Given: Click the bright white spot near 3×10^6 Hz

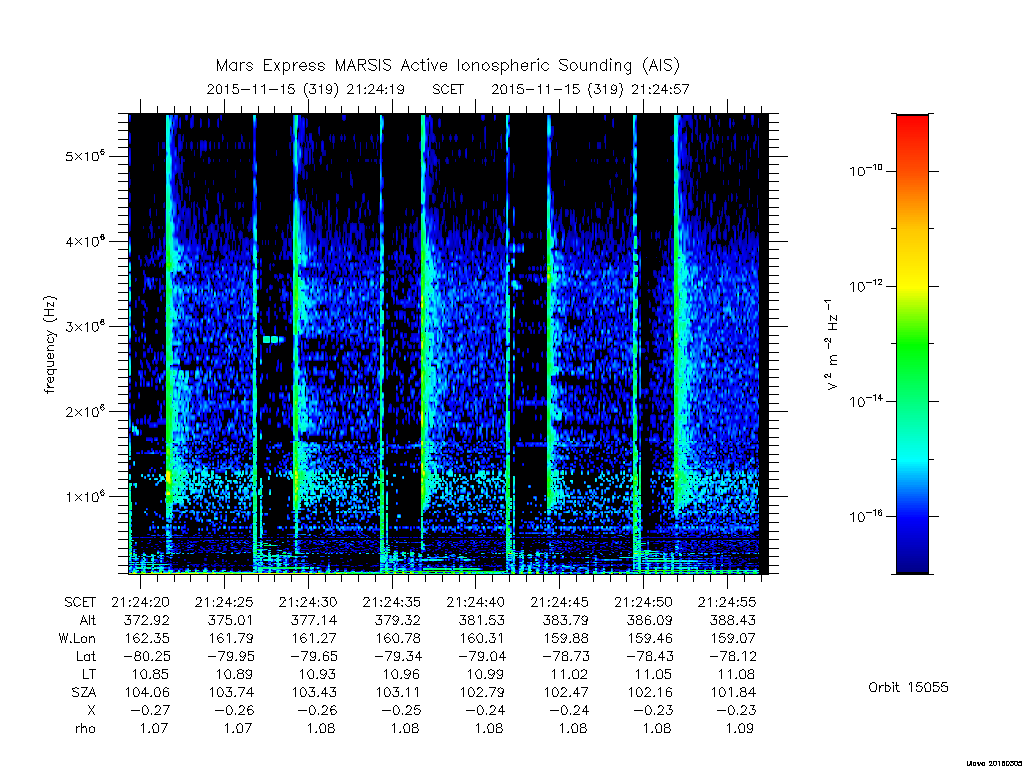Looking at the screenshot, I should (274, 340).
